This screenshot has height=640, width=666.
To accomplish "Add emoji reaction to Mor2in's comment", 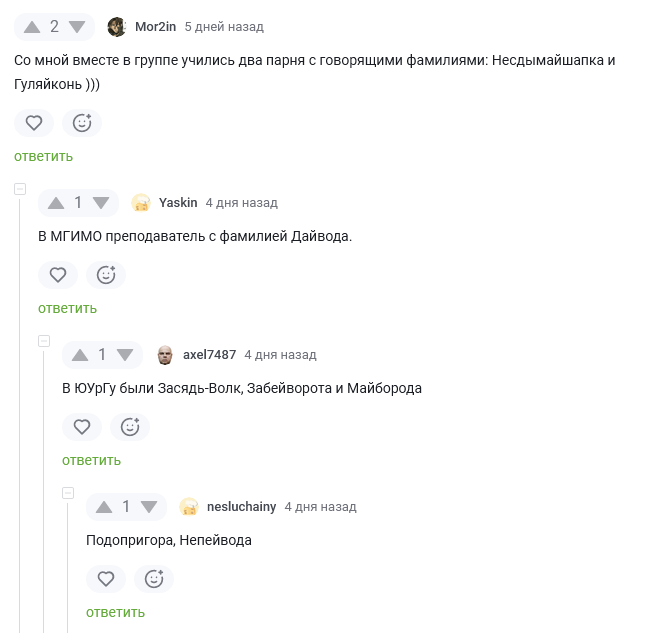I will point(82,123).
